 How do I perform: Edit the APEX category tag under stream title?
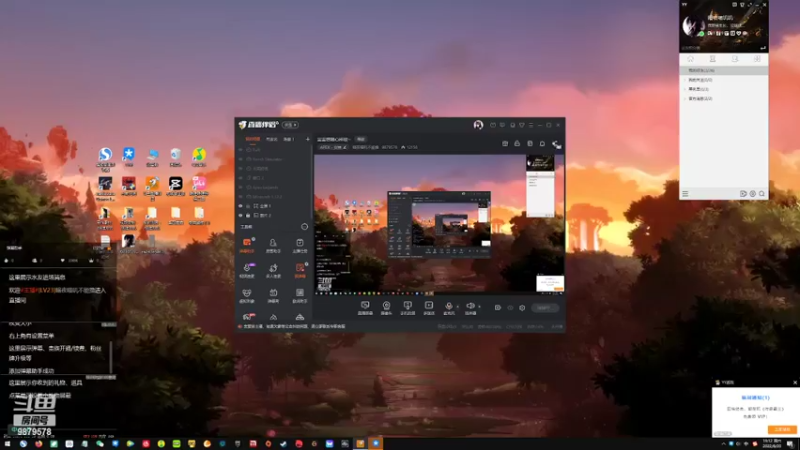click(x=333, y=147)
